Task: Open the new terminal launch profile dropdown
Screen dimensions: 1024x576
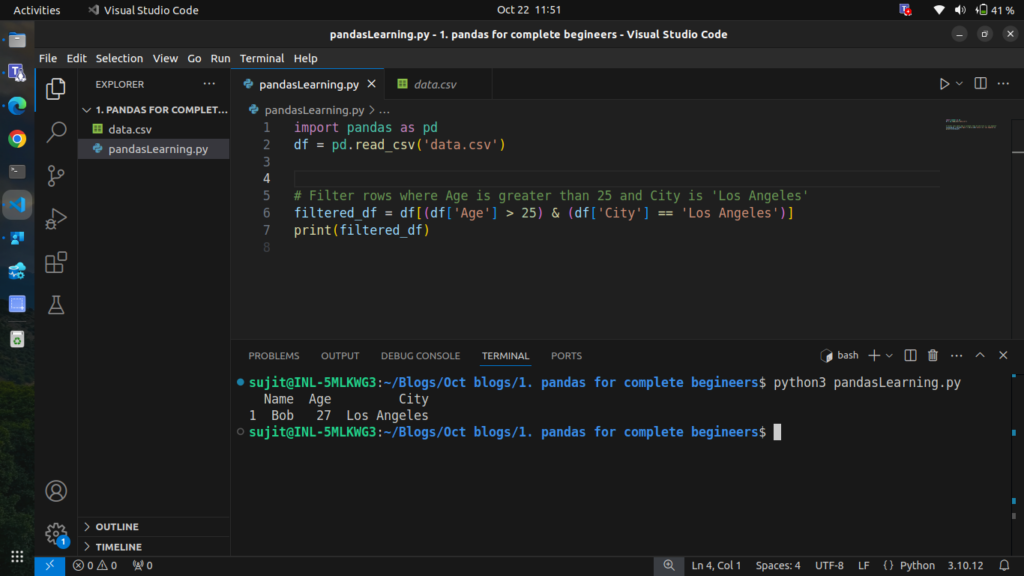Action: tap(889, 355)
